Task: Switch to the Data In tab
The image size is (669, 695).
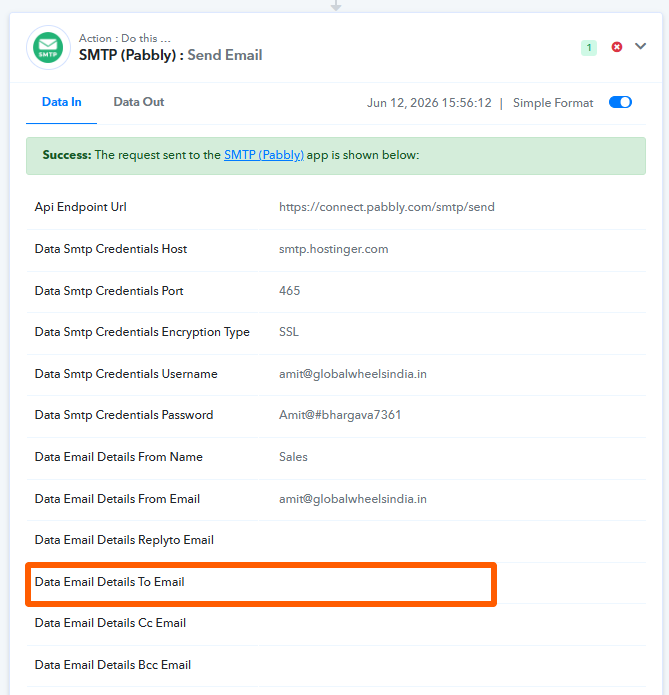Action: 62,102
